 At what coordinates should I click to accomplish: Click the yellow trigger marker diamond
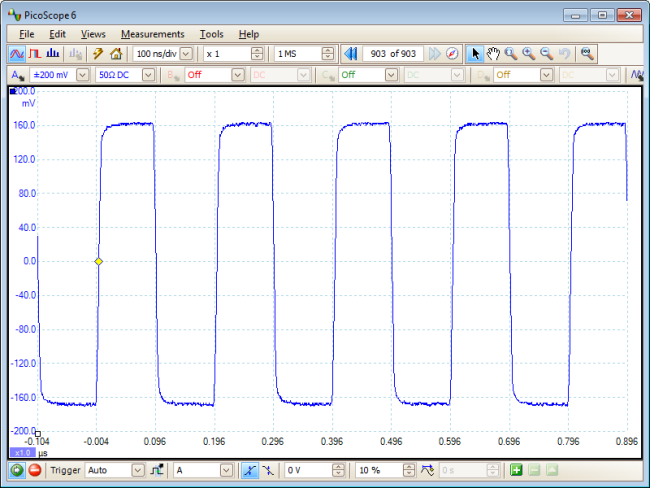point(98,261)
